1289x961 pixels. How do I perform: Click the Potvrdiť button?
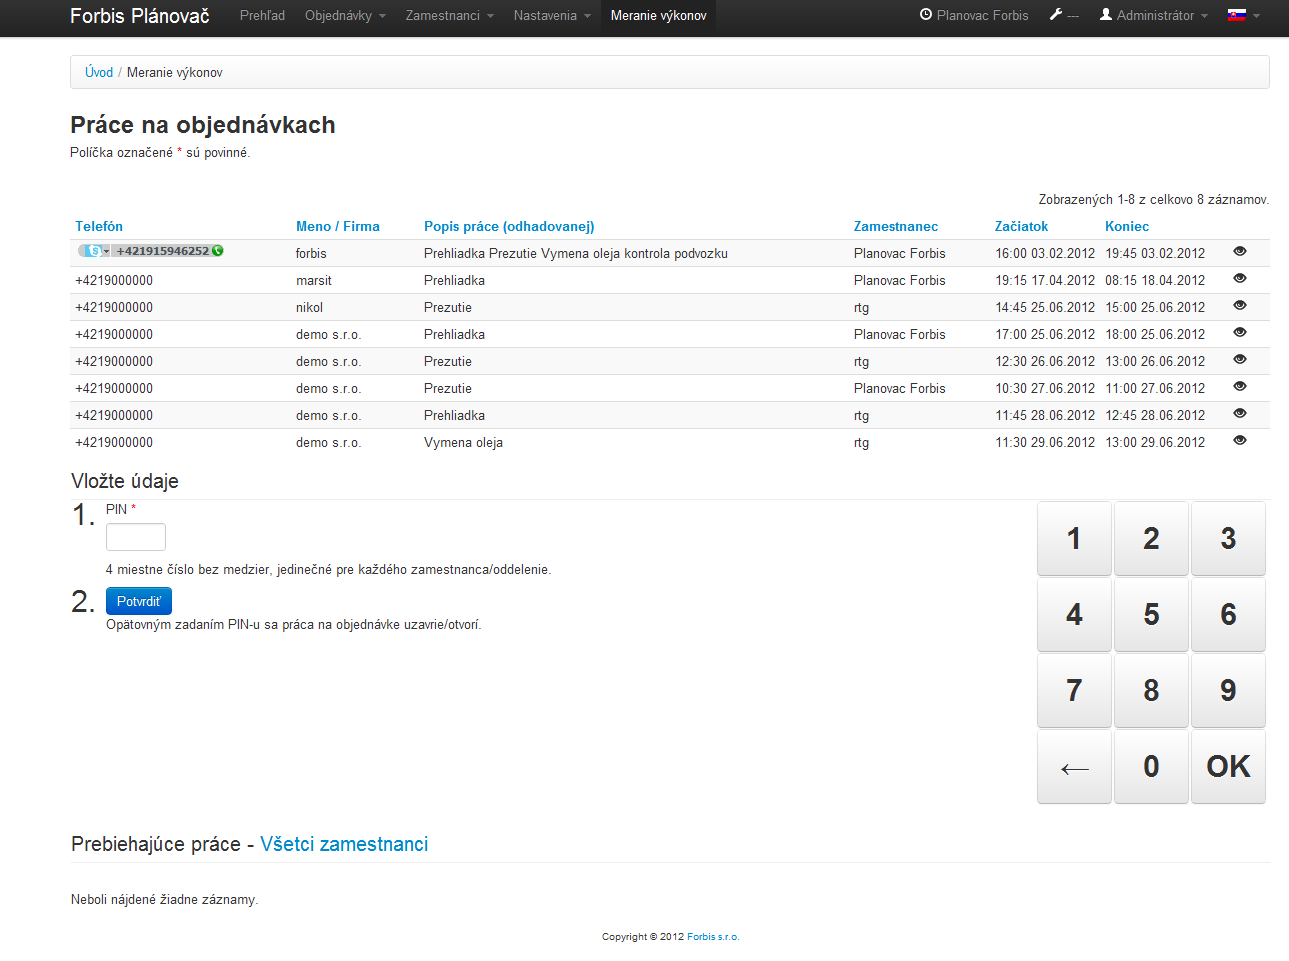[x=139, y=601]
